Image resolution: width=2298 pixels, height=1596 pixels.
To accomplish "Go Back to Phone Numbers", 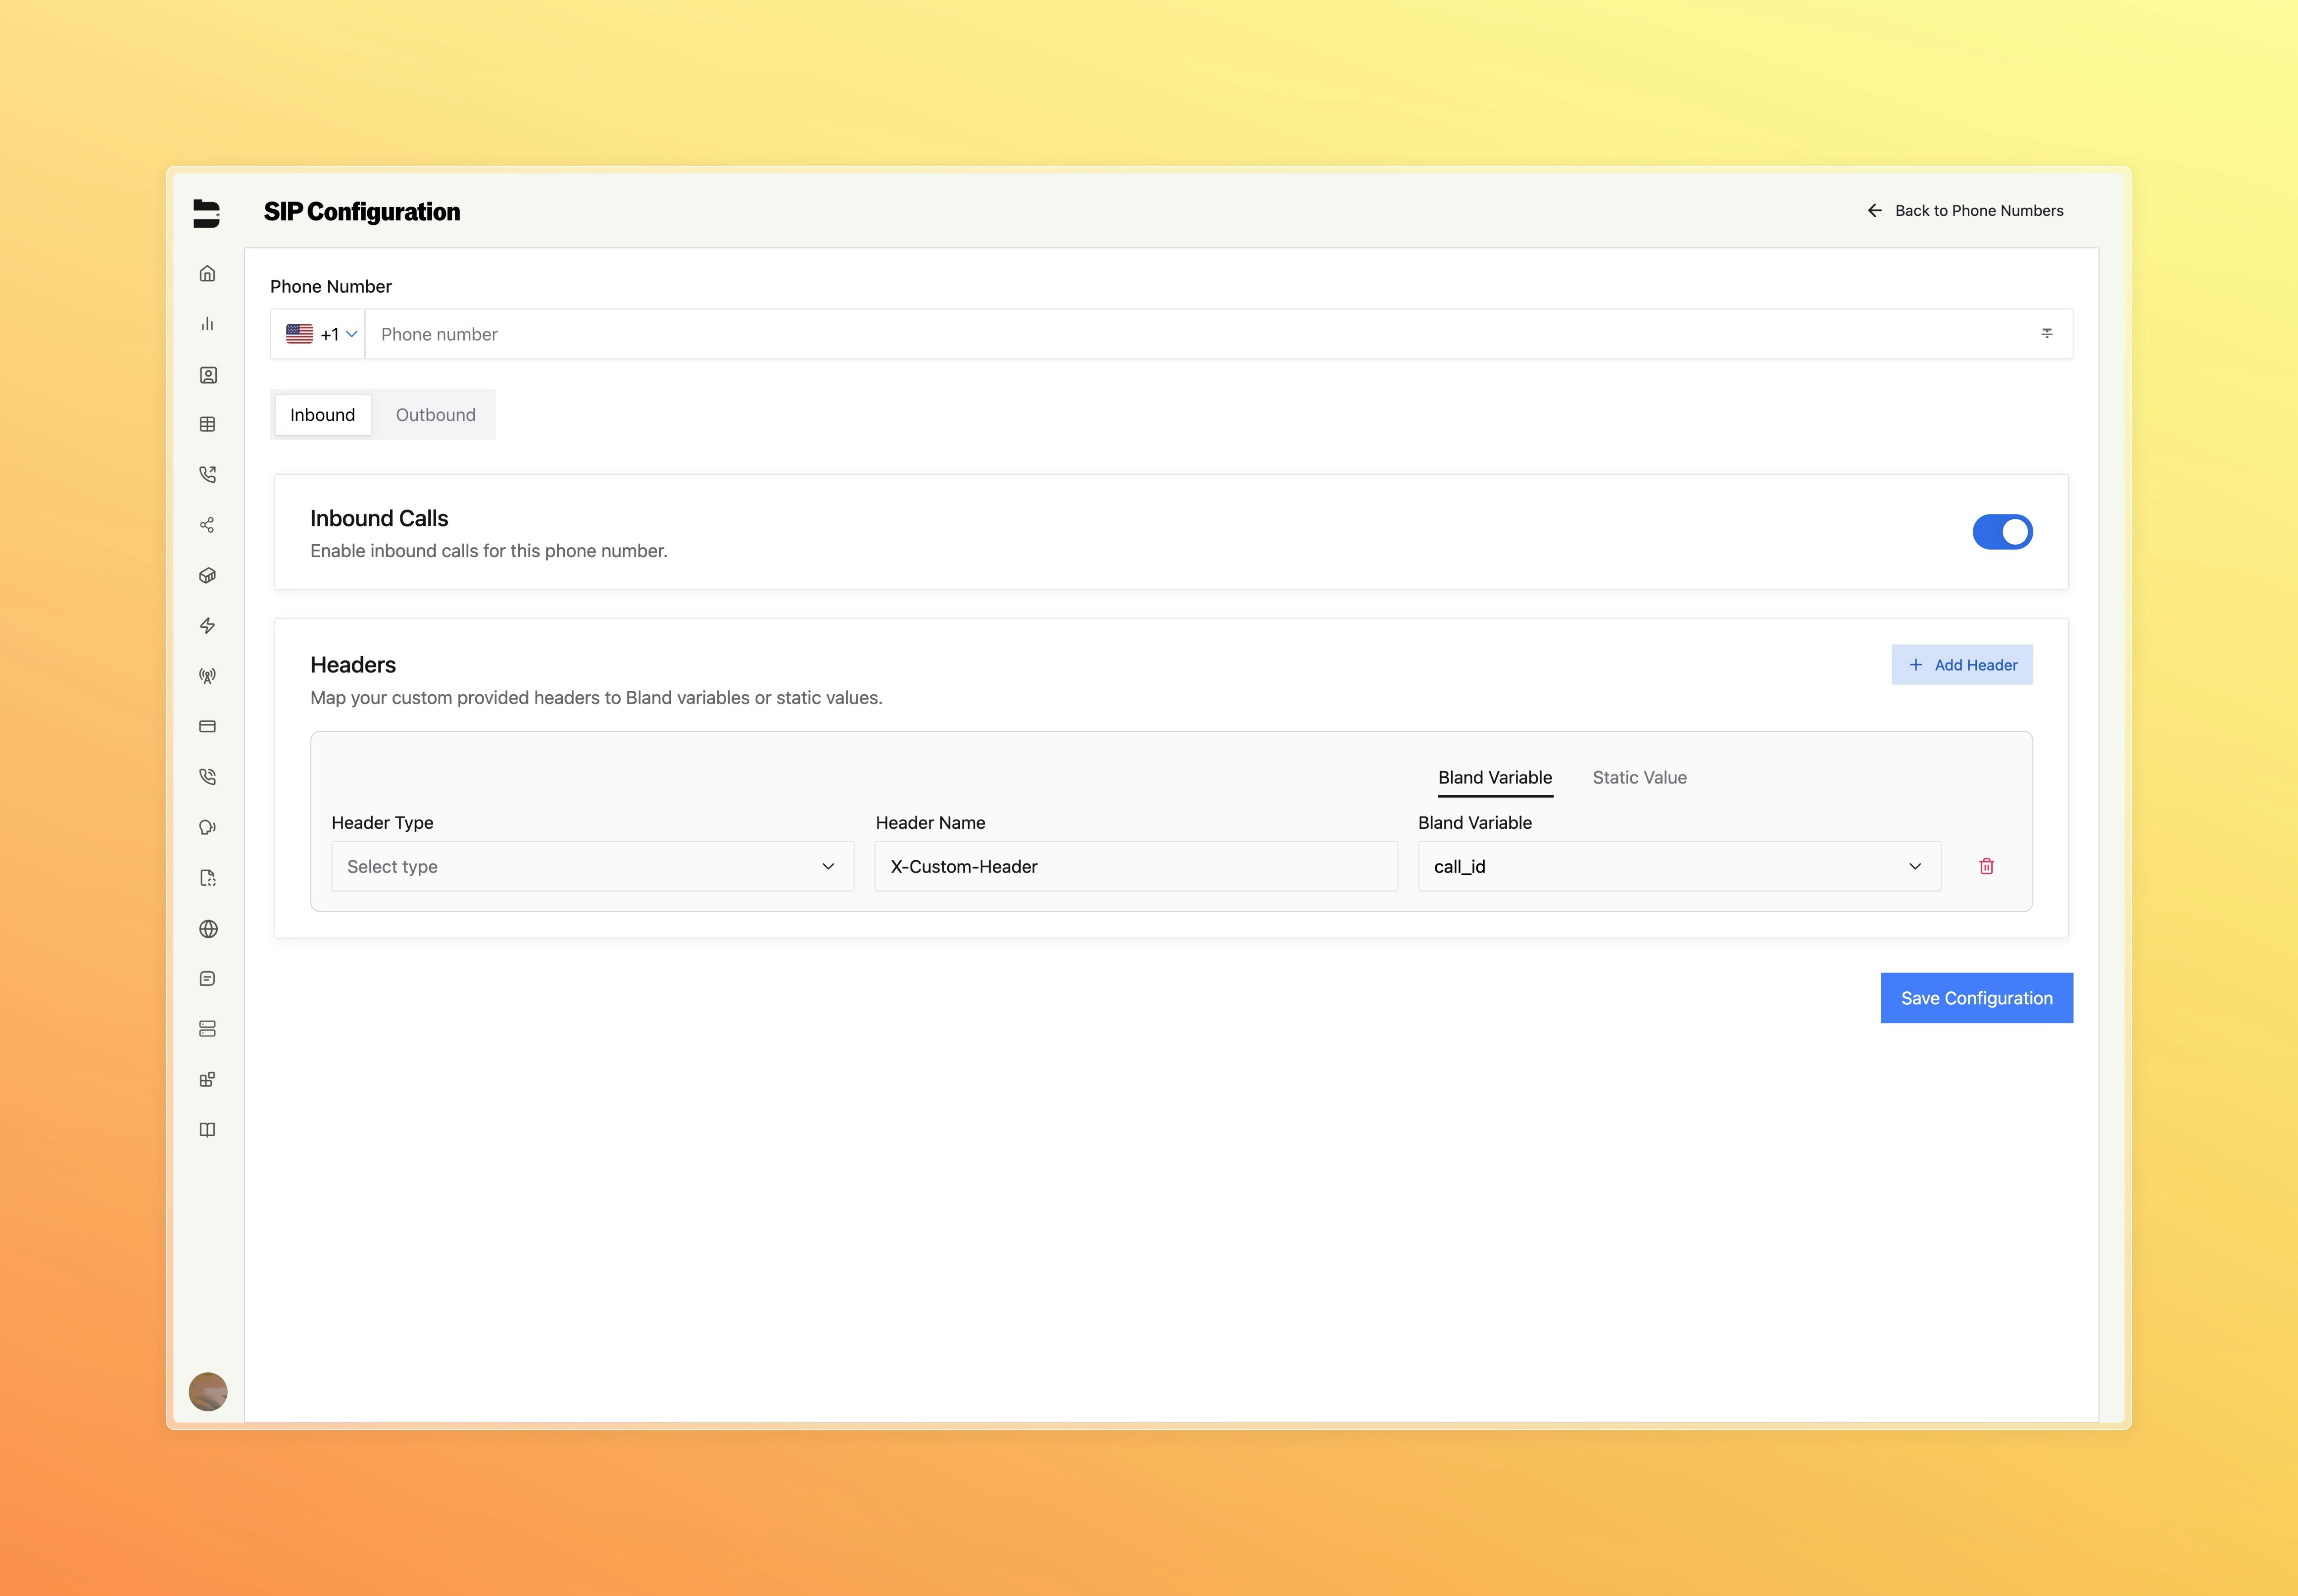I will [1965, 211].
